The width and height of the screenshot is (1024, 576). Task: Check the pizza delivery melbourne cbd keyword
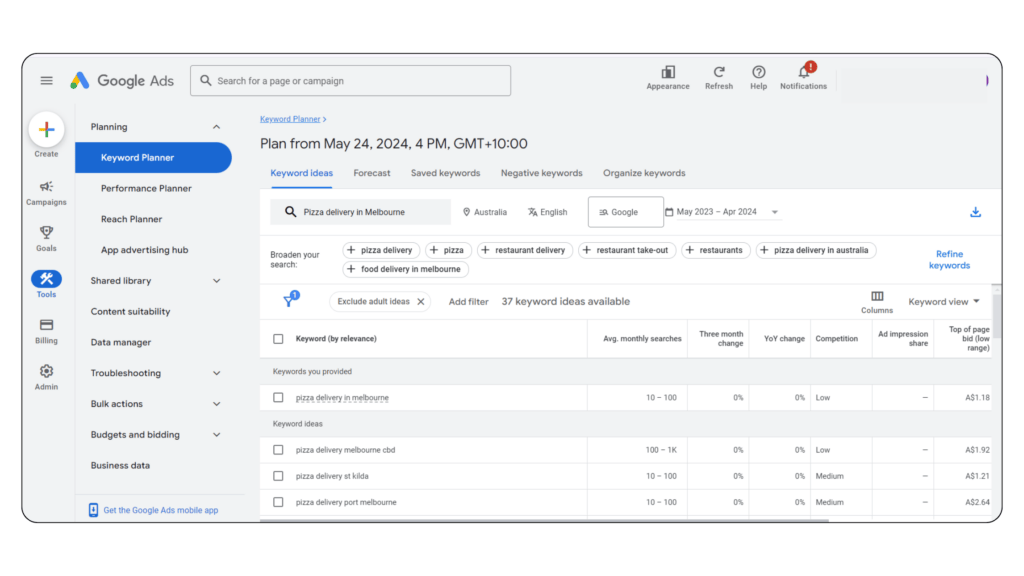click(277, 450)
